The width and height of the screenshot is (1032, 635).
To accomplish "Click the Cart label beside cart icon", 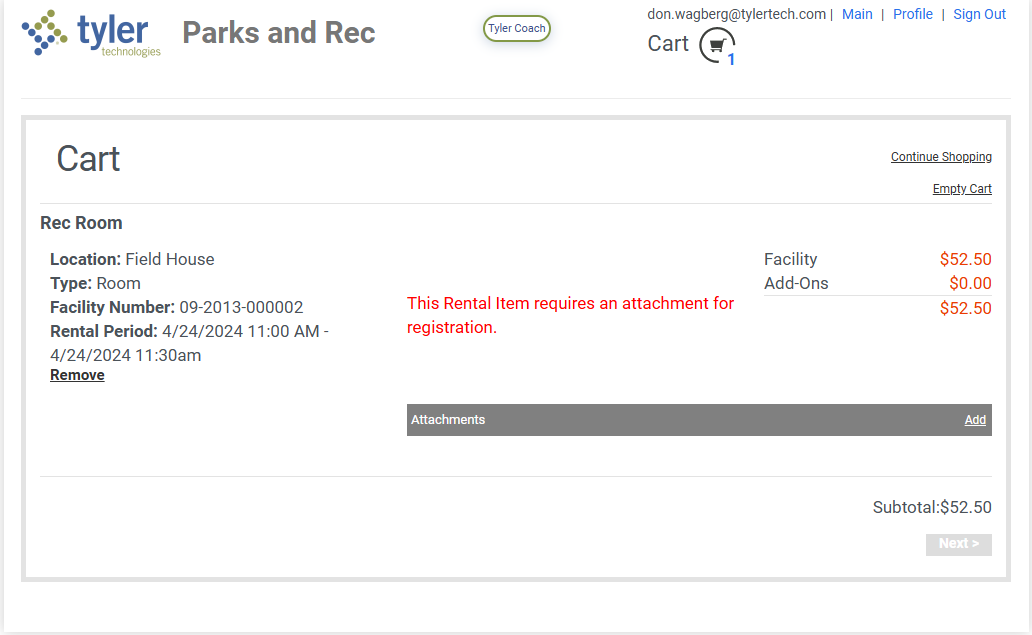I will point(668,44).
